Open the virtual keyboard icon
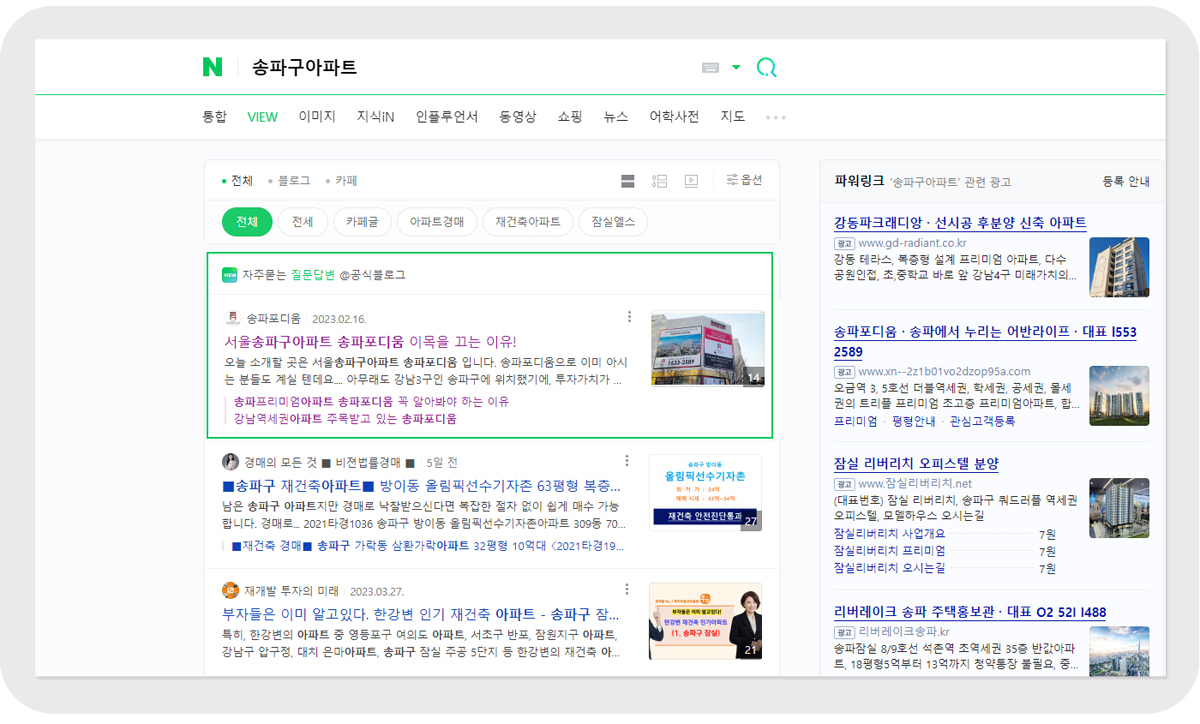This screenshot has height=724, width=1200. coord(711,68)
